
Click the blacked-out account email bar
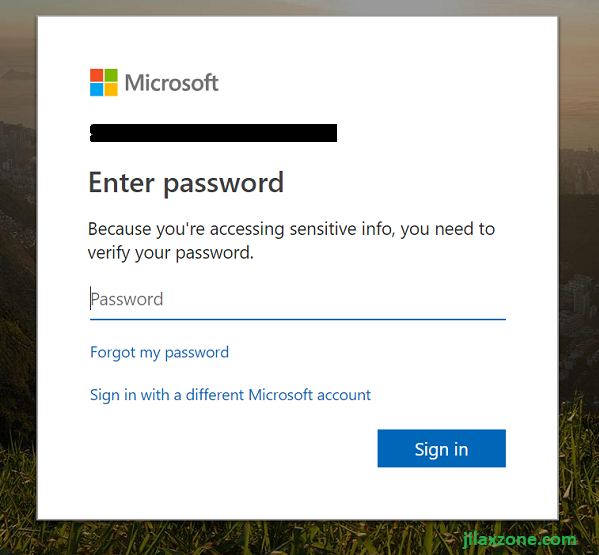(213, 133)
